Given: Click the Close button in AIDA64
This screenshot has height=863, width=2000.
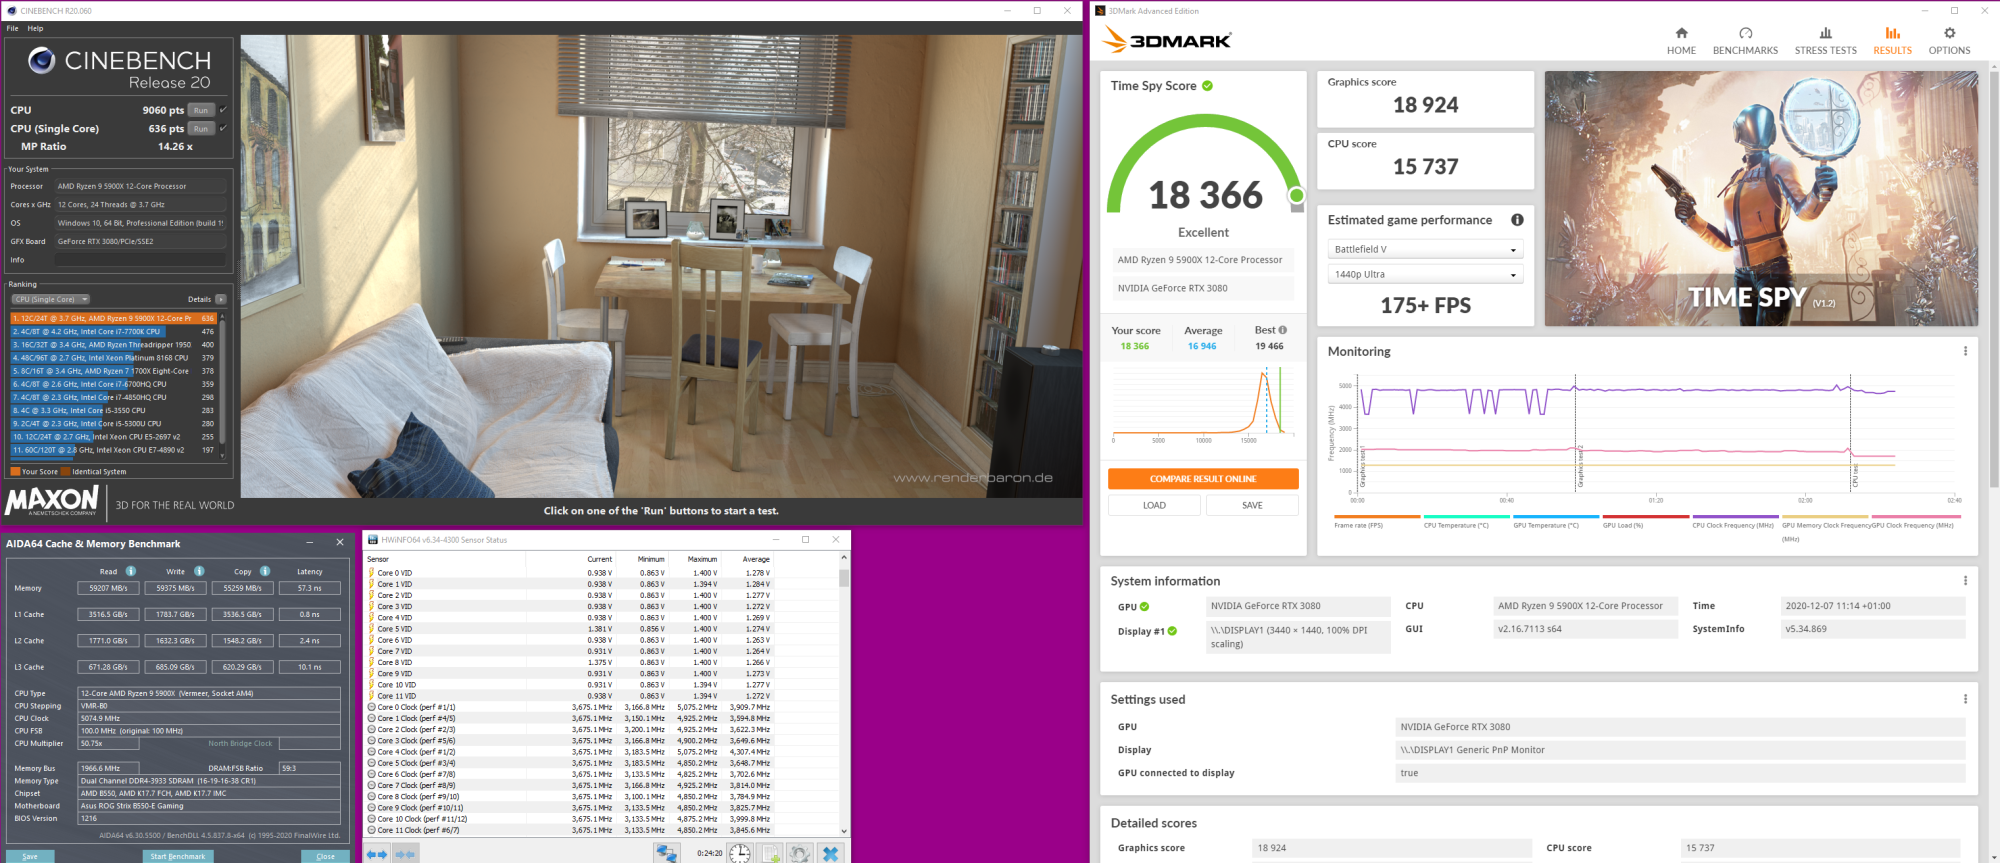Looking at the screenshot, I should (x=325, y=856).
